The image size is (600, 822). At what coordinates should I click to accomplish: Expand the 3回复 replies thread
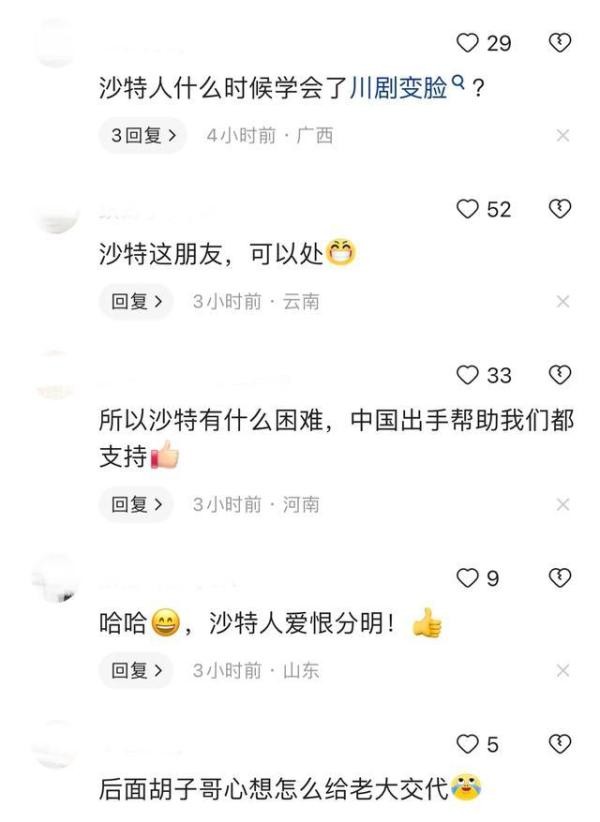[x=143, y=136]
